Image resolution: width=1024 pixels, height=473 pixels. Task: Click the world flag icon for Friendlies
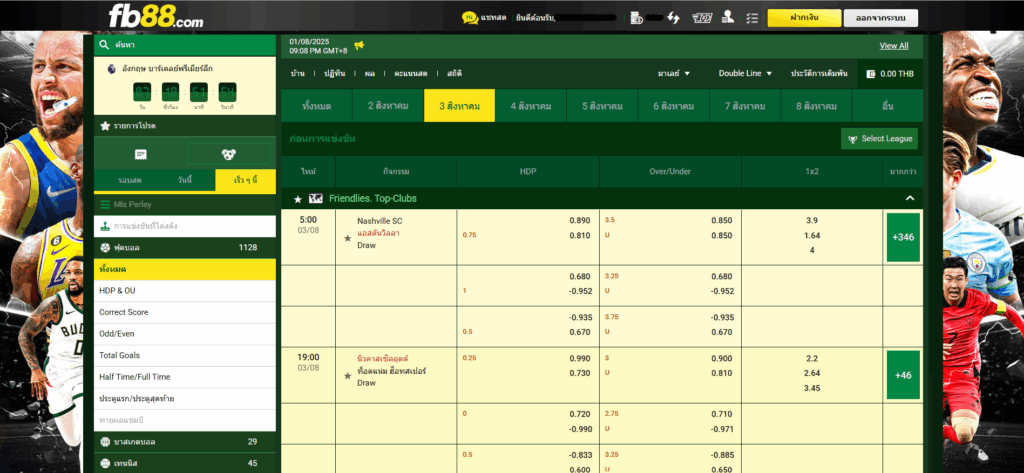(315, 199)
